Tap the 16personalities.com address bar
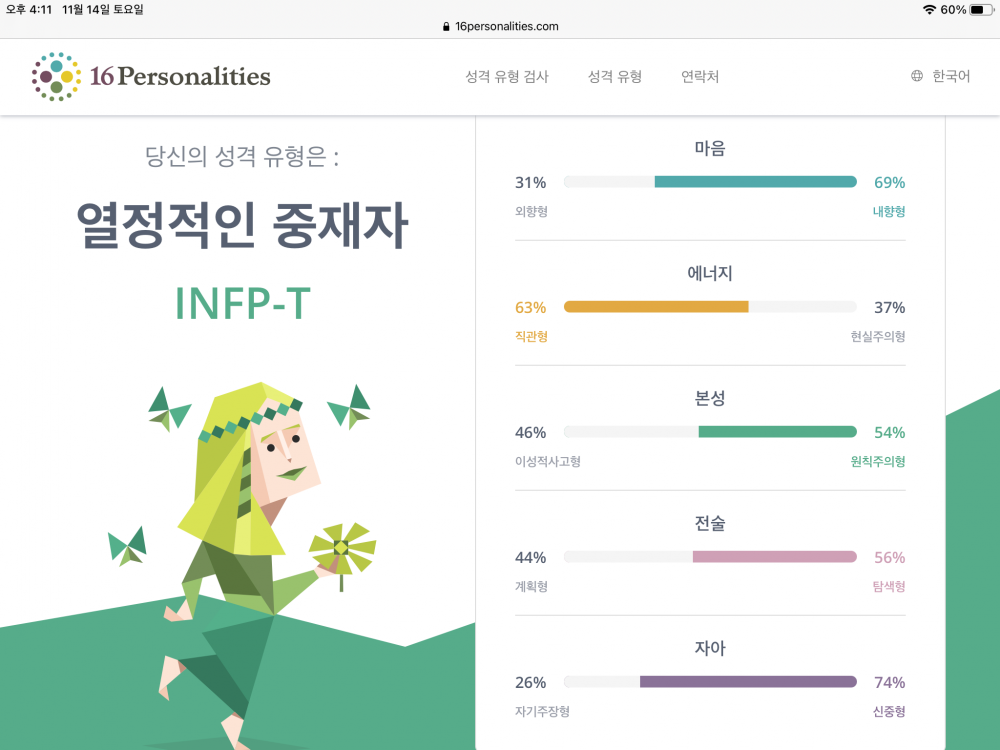Image resolution: width=1000 pixels, height=750 pixels. (x=501, y=27)
